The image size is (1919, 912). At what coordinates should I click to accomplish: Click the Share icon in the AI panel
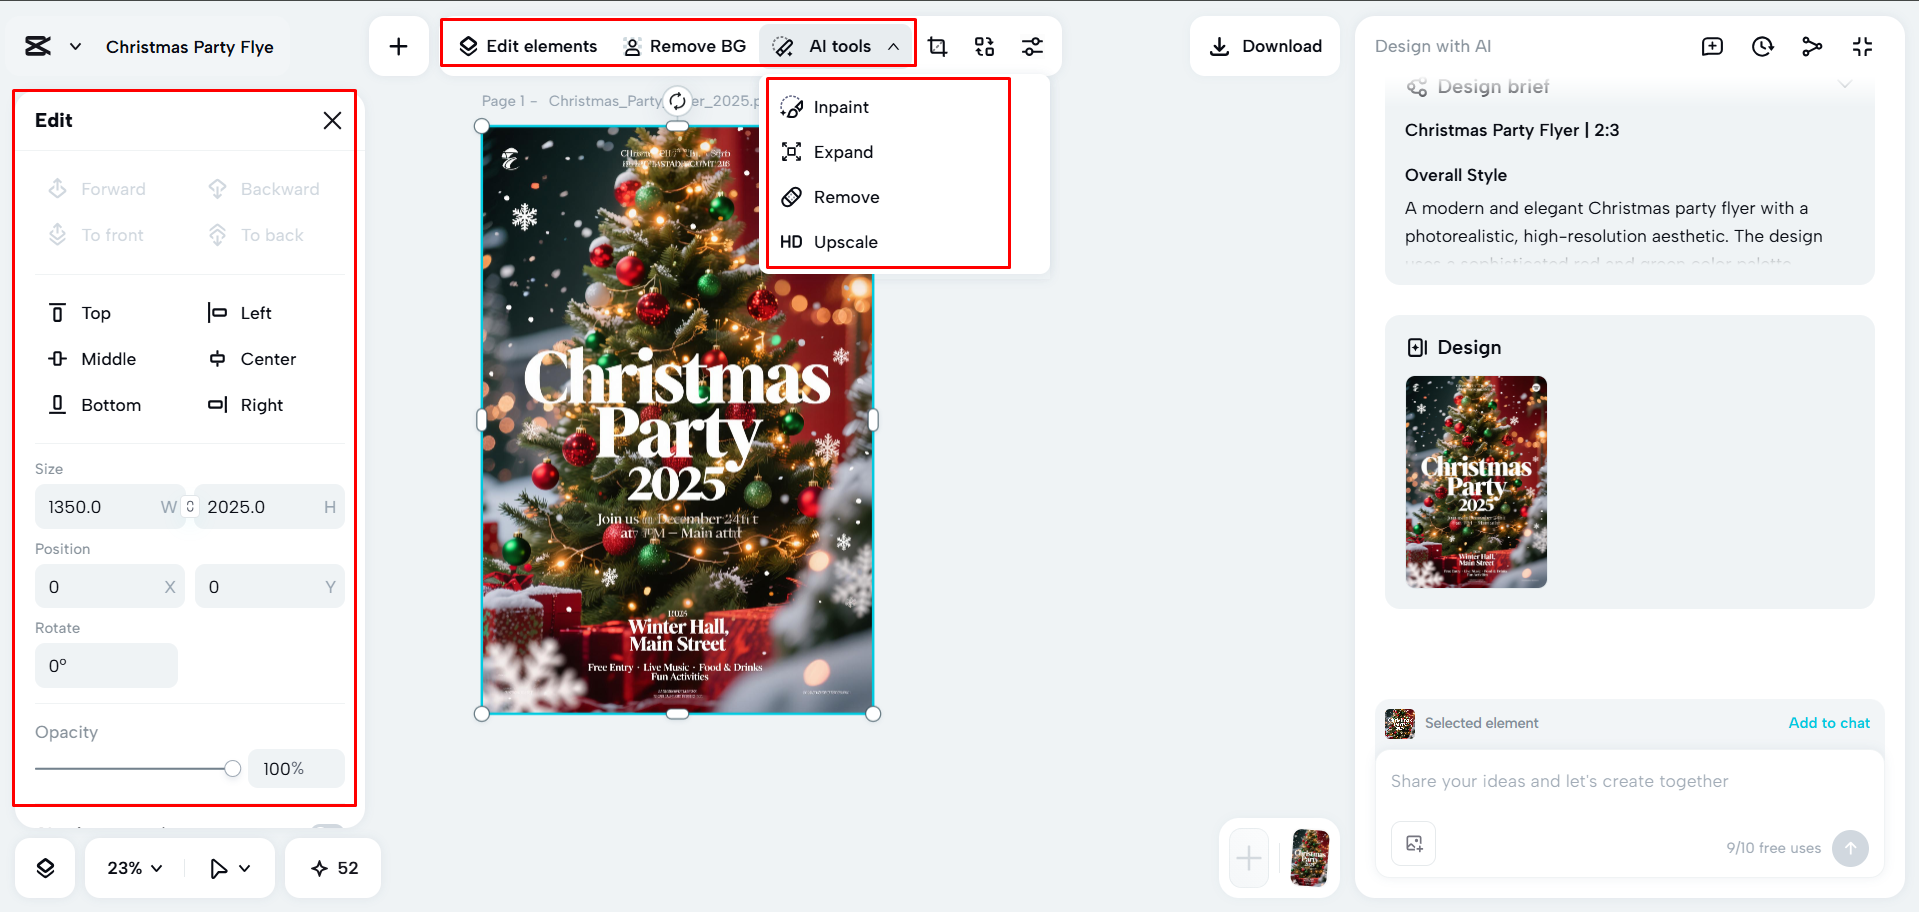point(1812,46)
